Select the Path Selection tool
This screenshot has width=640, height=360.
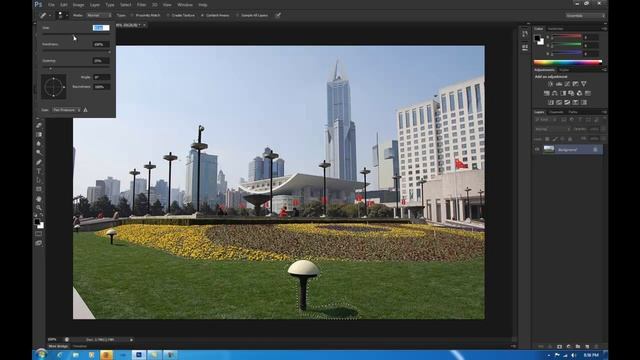point(39,180)
